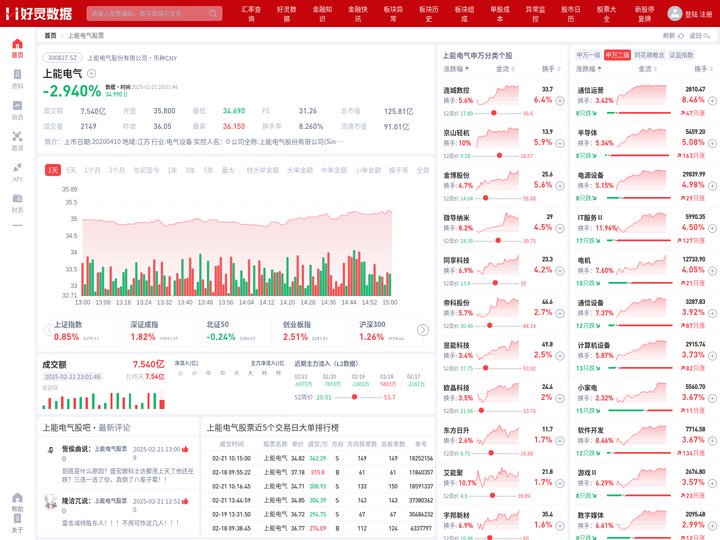Switch to 申万一级 tab

[x=588, y=55]
